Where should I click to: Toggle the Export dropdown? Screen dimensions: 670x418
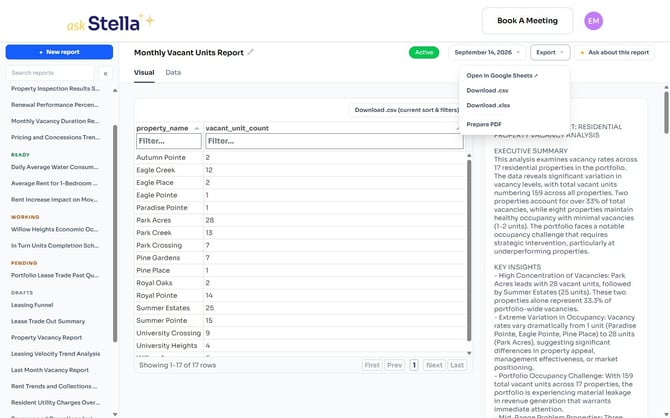pos(550,52)
